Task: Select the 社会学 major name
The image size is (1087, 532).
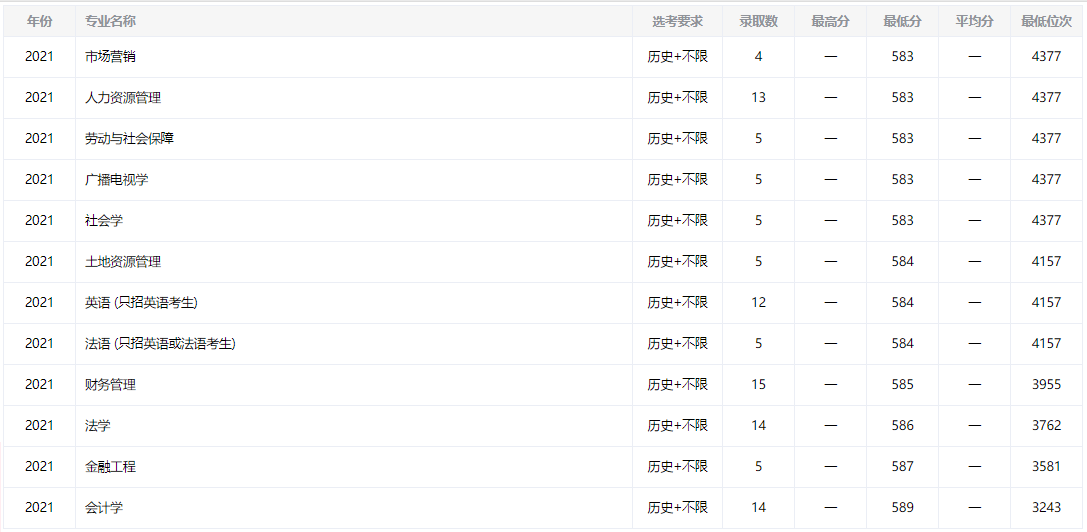Action: pos(104,221)
